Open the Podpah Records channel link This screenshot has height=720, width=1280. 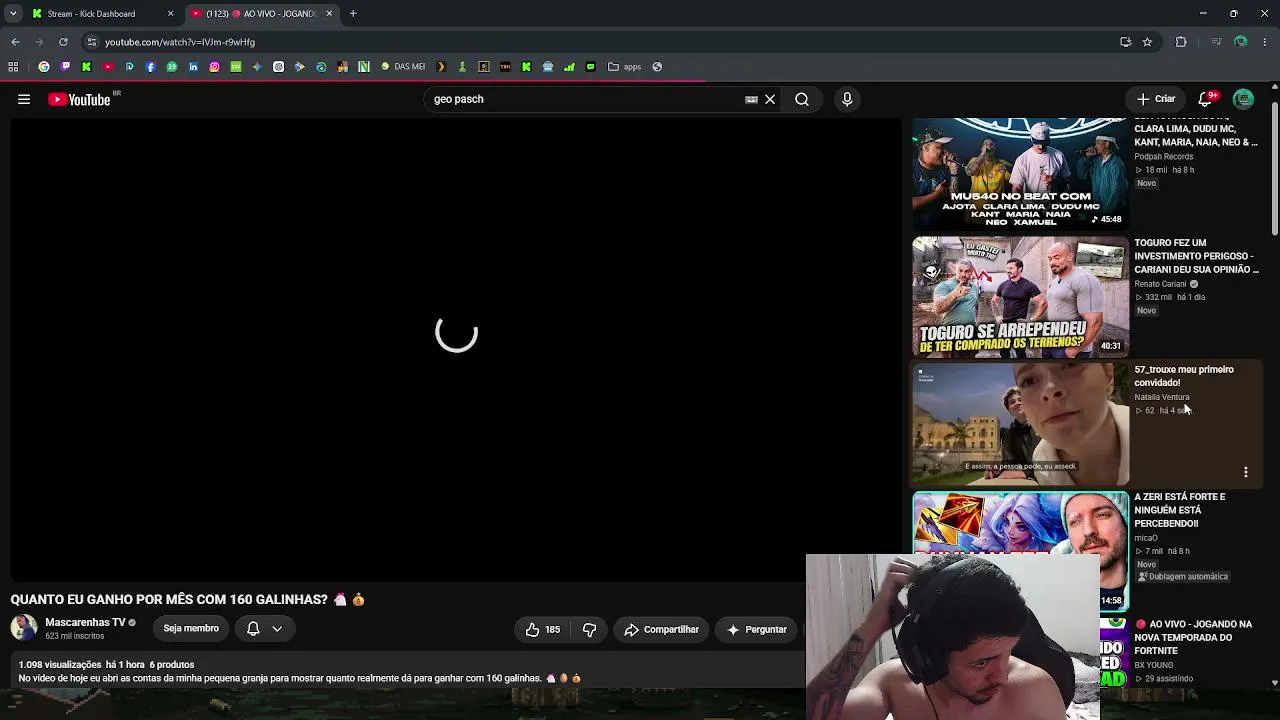pyautogui.click(x=1164, y=157)
